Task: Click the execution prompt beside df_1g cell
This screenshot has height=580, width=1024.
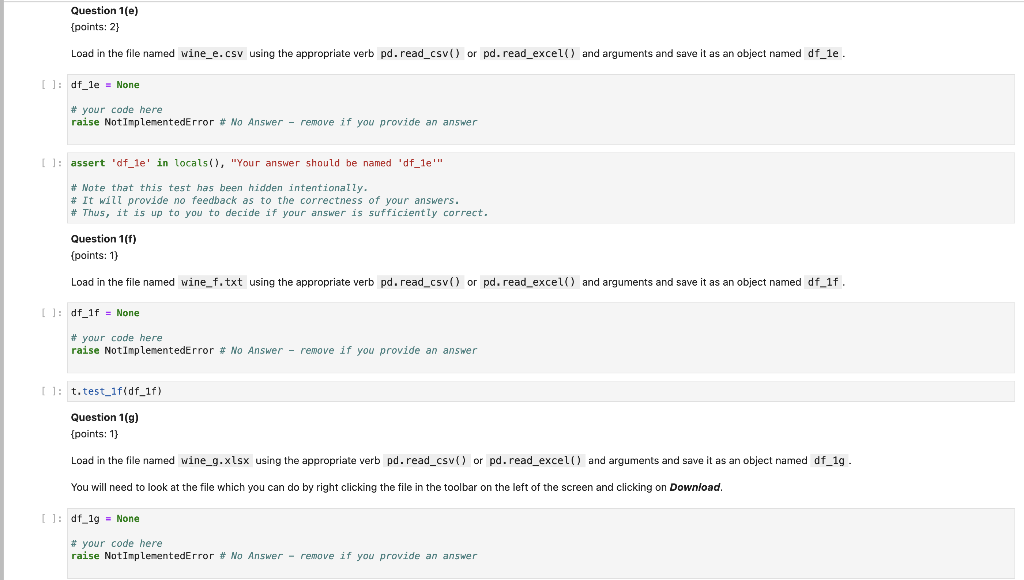Action: pos(52,519)
